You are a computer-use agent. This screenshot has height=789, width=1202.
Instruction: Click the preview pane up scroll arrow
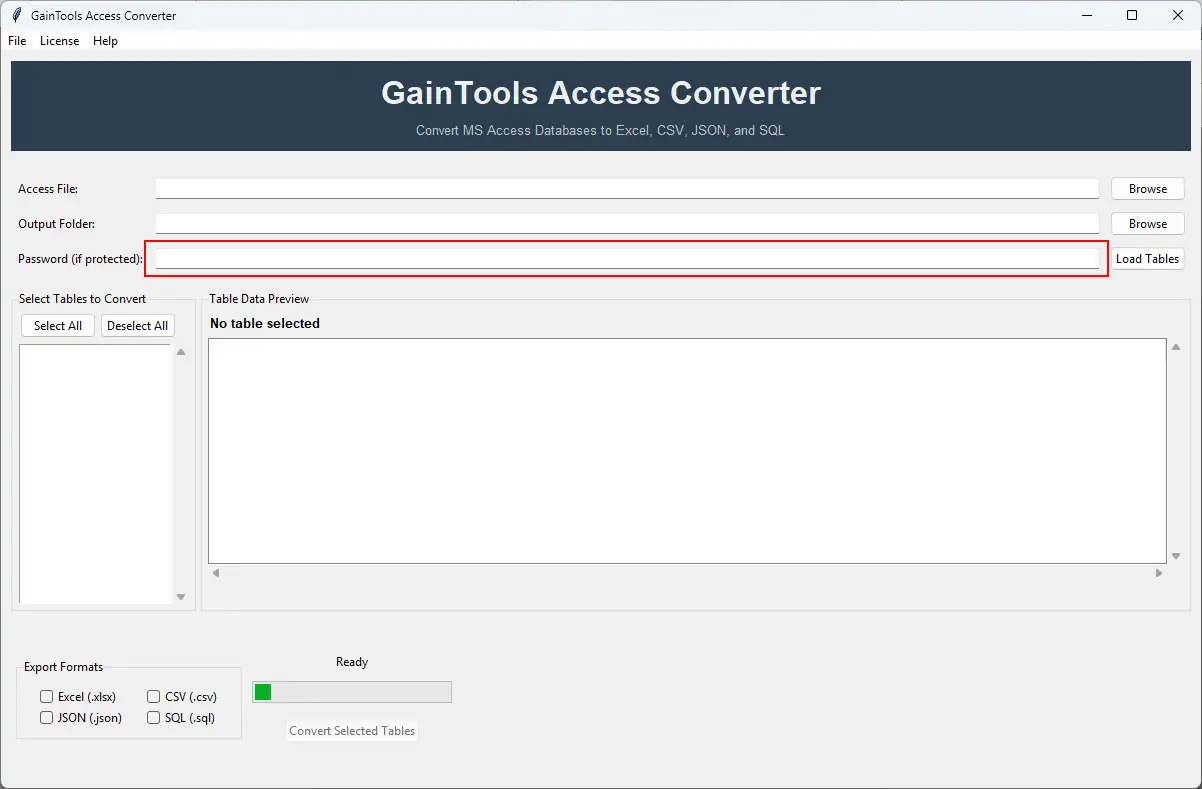[x=1176, y=347]
